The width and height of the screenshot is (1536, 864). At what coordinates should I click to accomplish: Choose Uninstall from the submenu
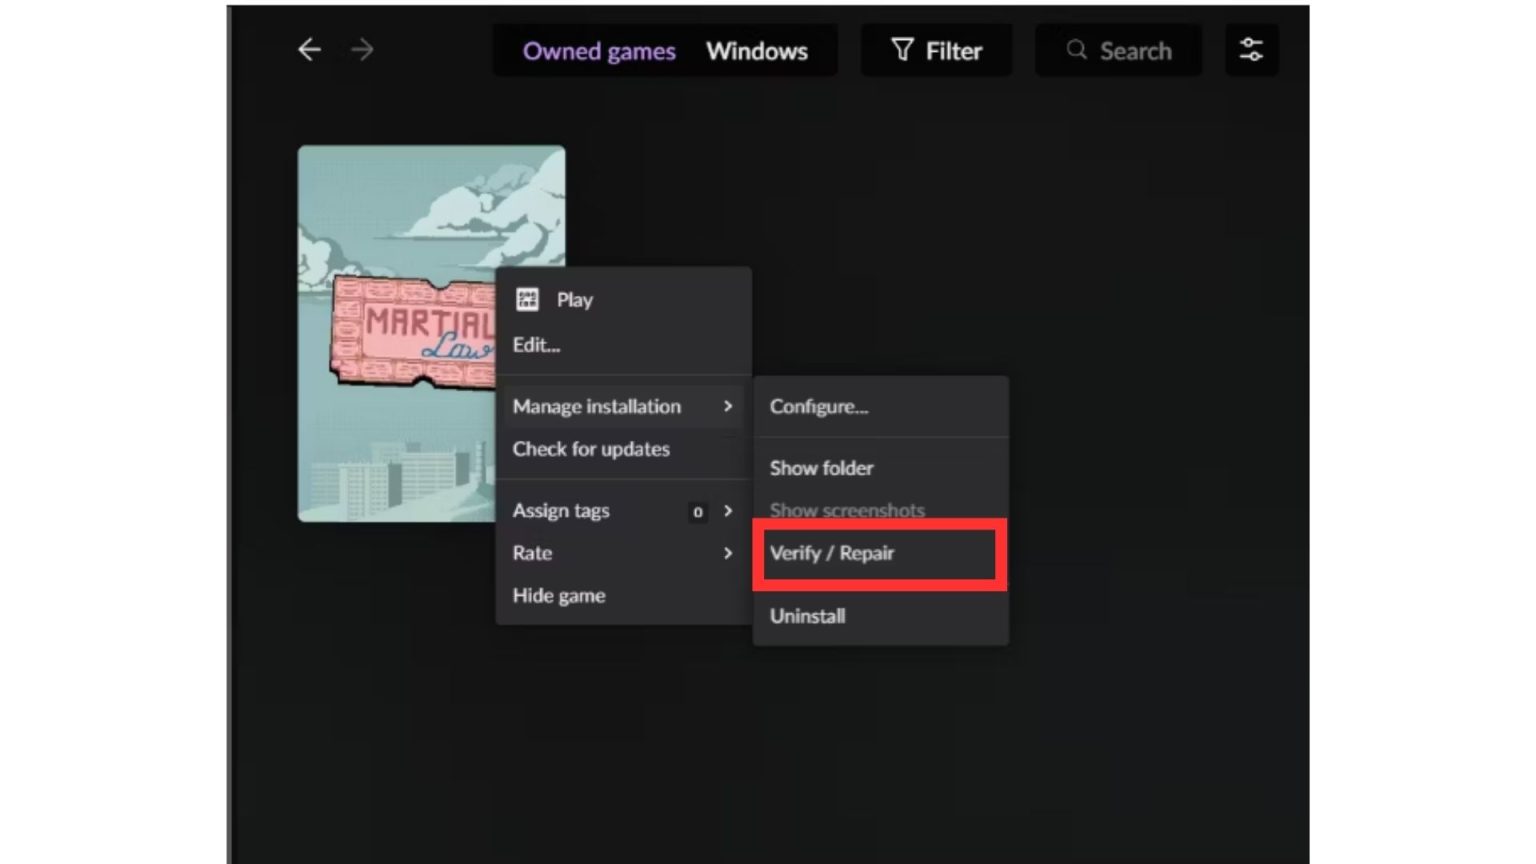click(x=807, y=616)
